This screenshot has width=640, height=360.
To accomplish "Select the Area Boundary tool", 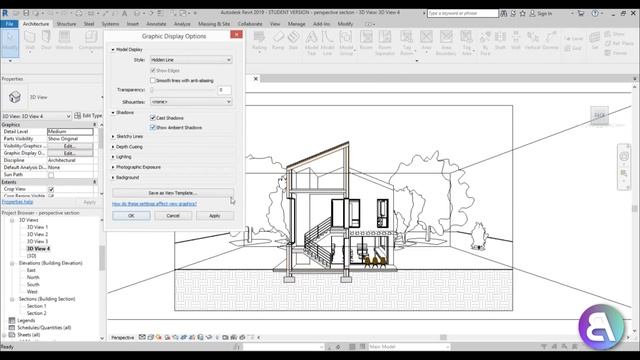I will (446, 42).
